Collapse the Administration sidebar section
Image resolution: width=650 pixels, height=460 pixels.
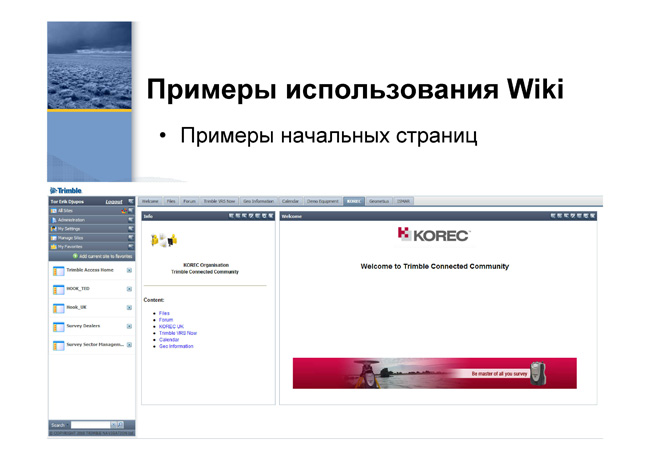coord(131,220)
